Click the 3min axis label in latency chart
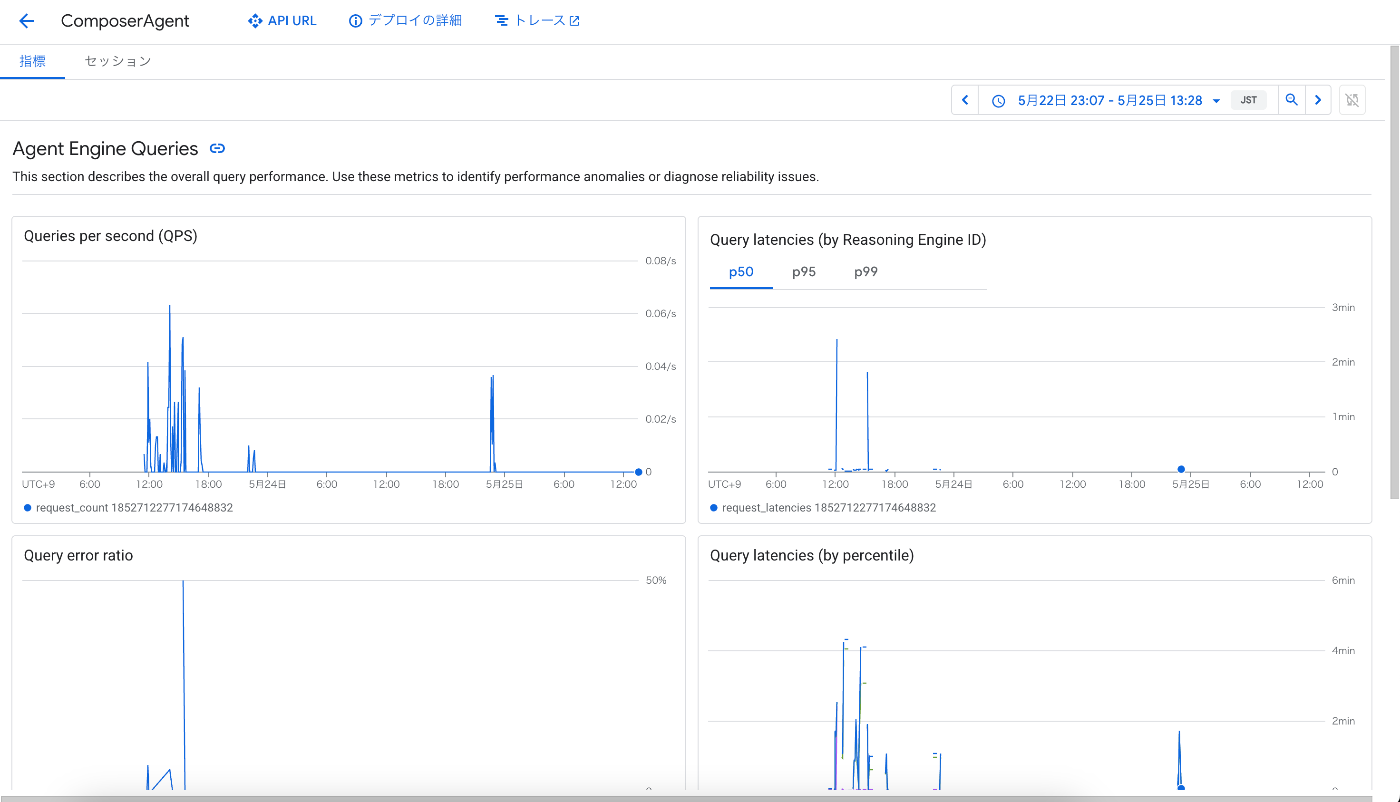This screenshot has height=802, width=1400. (1343, 308)
